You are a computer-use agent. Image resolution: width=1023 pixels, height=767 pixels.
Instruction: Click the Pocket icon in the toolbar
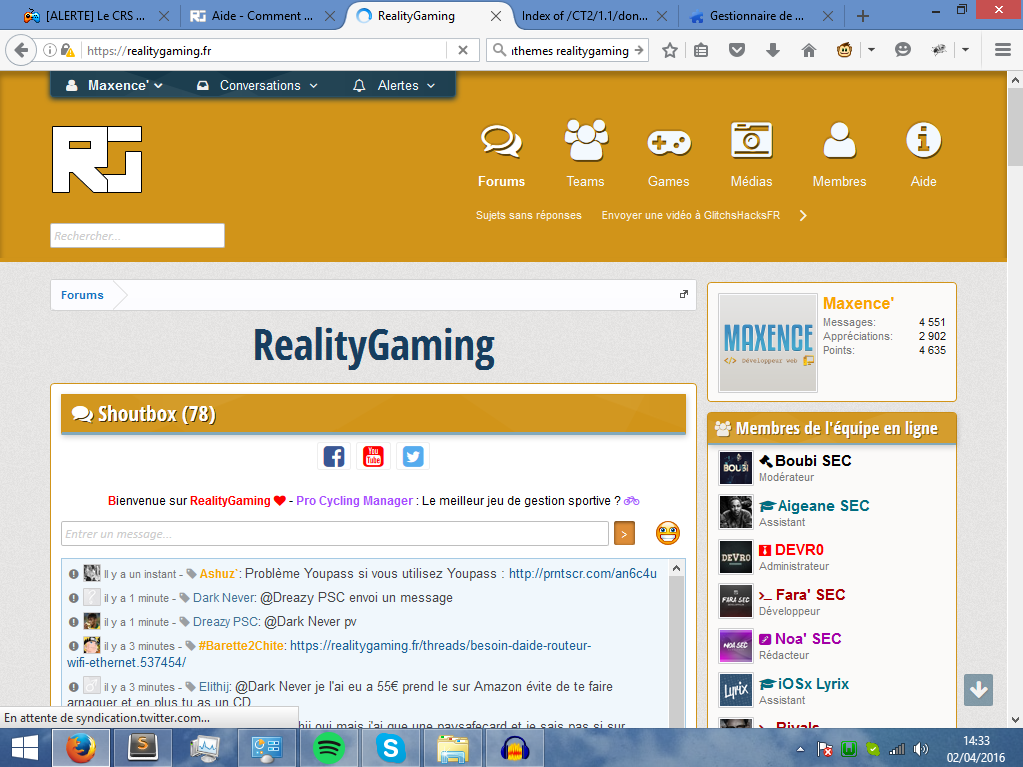[737, 50]
